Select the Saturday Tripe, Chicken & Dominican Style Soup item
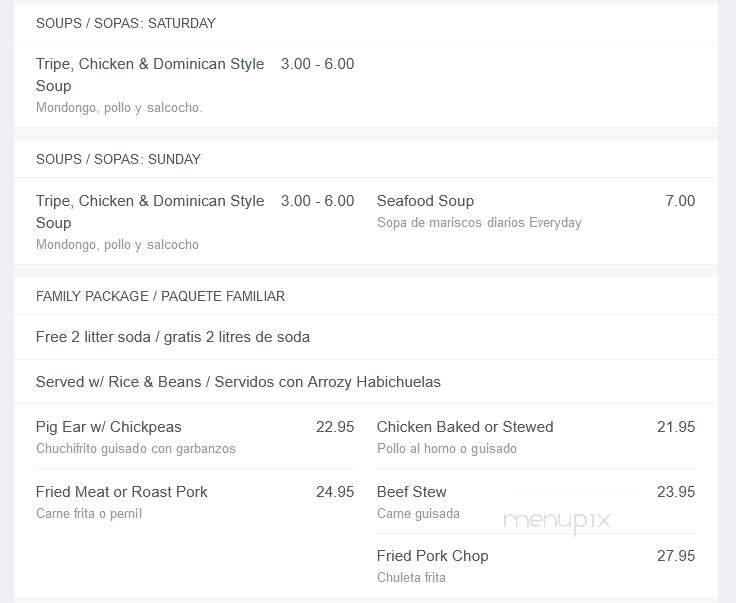Screen dimensions: 736x603 (x=150, y=75)
